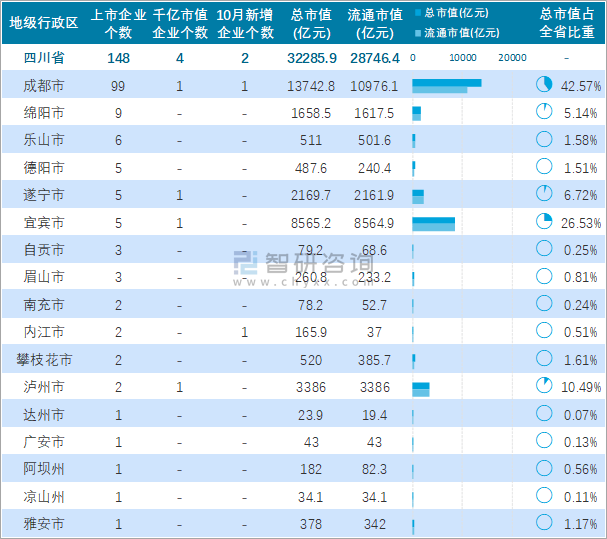Click the dark blue 总市值 legend swatch
Image resolution: width=607 pixels, height=539 pixels.
417,13
